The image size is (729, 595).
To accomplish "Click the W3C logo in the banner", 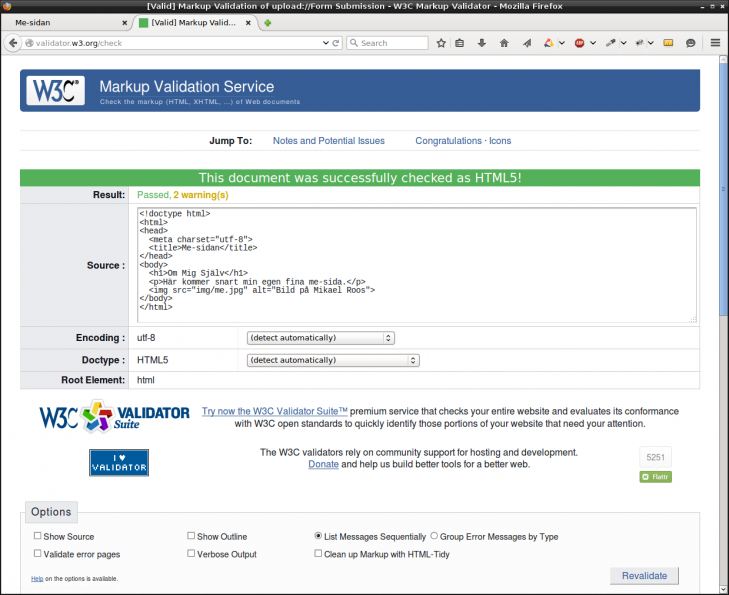I will [x=56, y=90].
